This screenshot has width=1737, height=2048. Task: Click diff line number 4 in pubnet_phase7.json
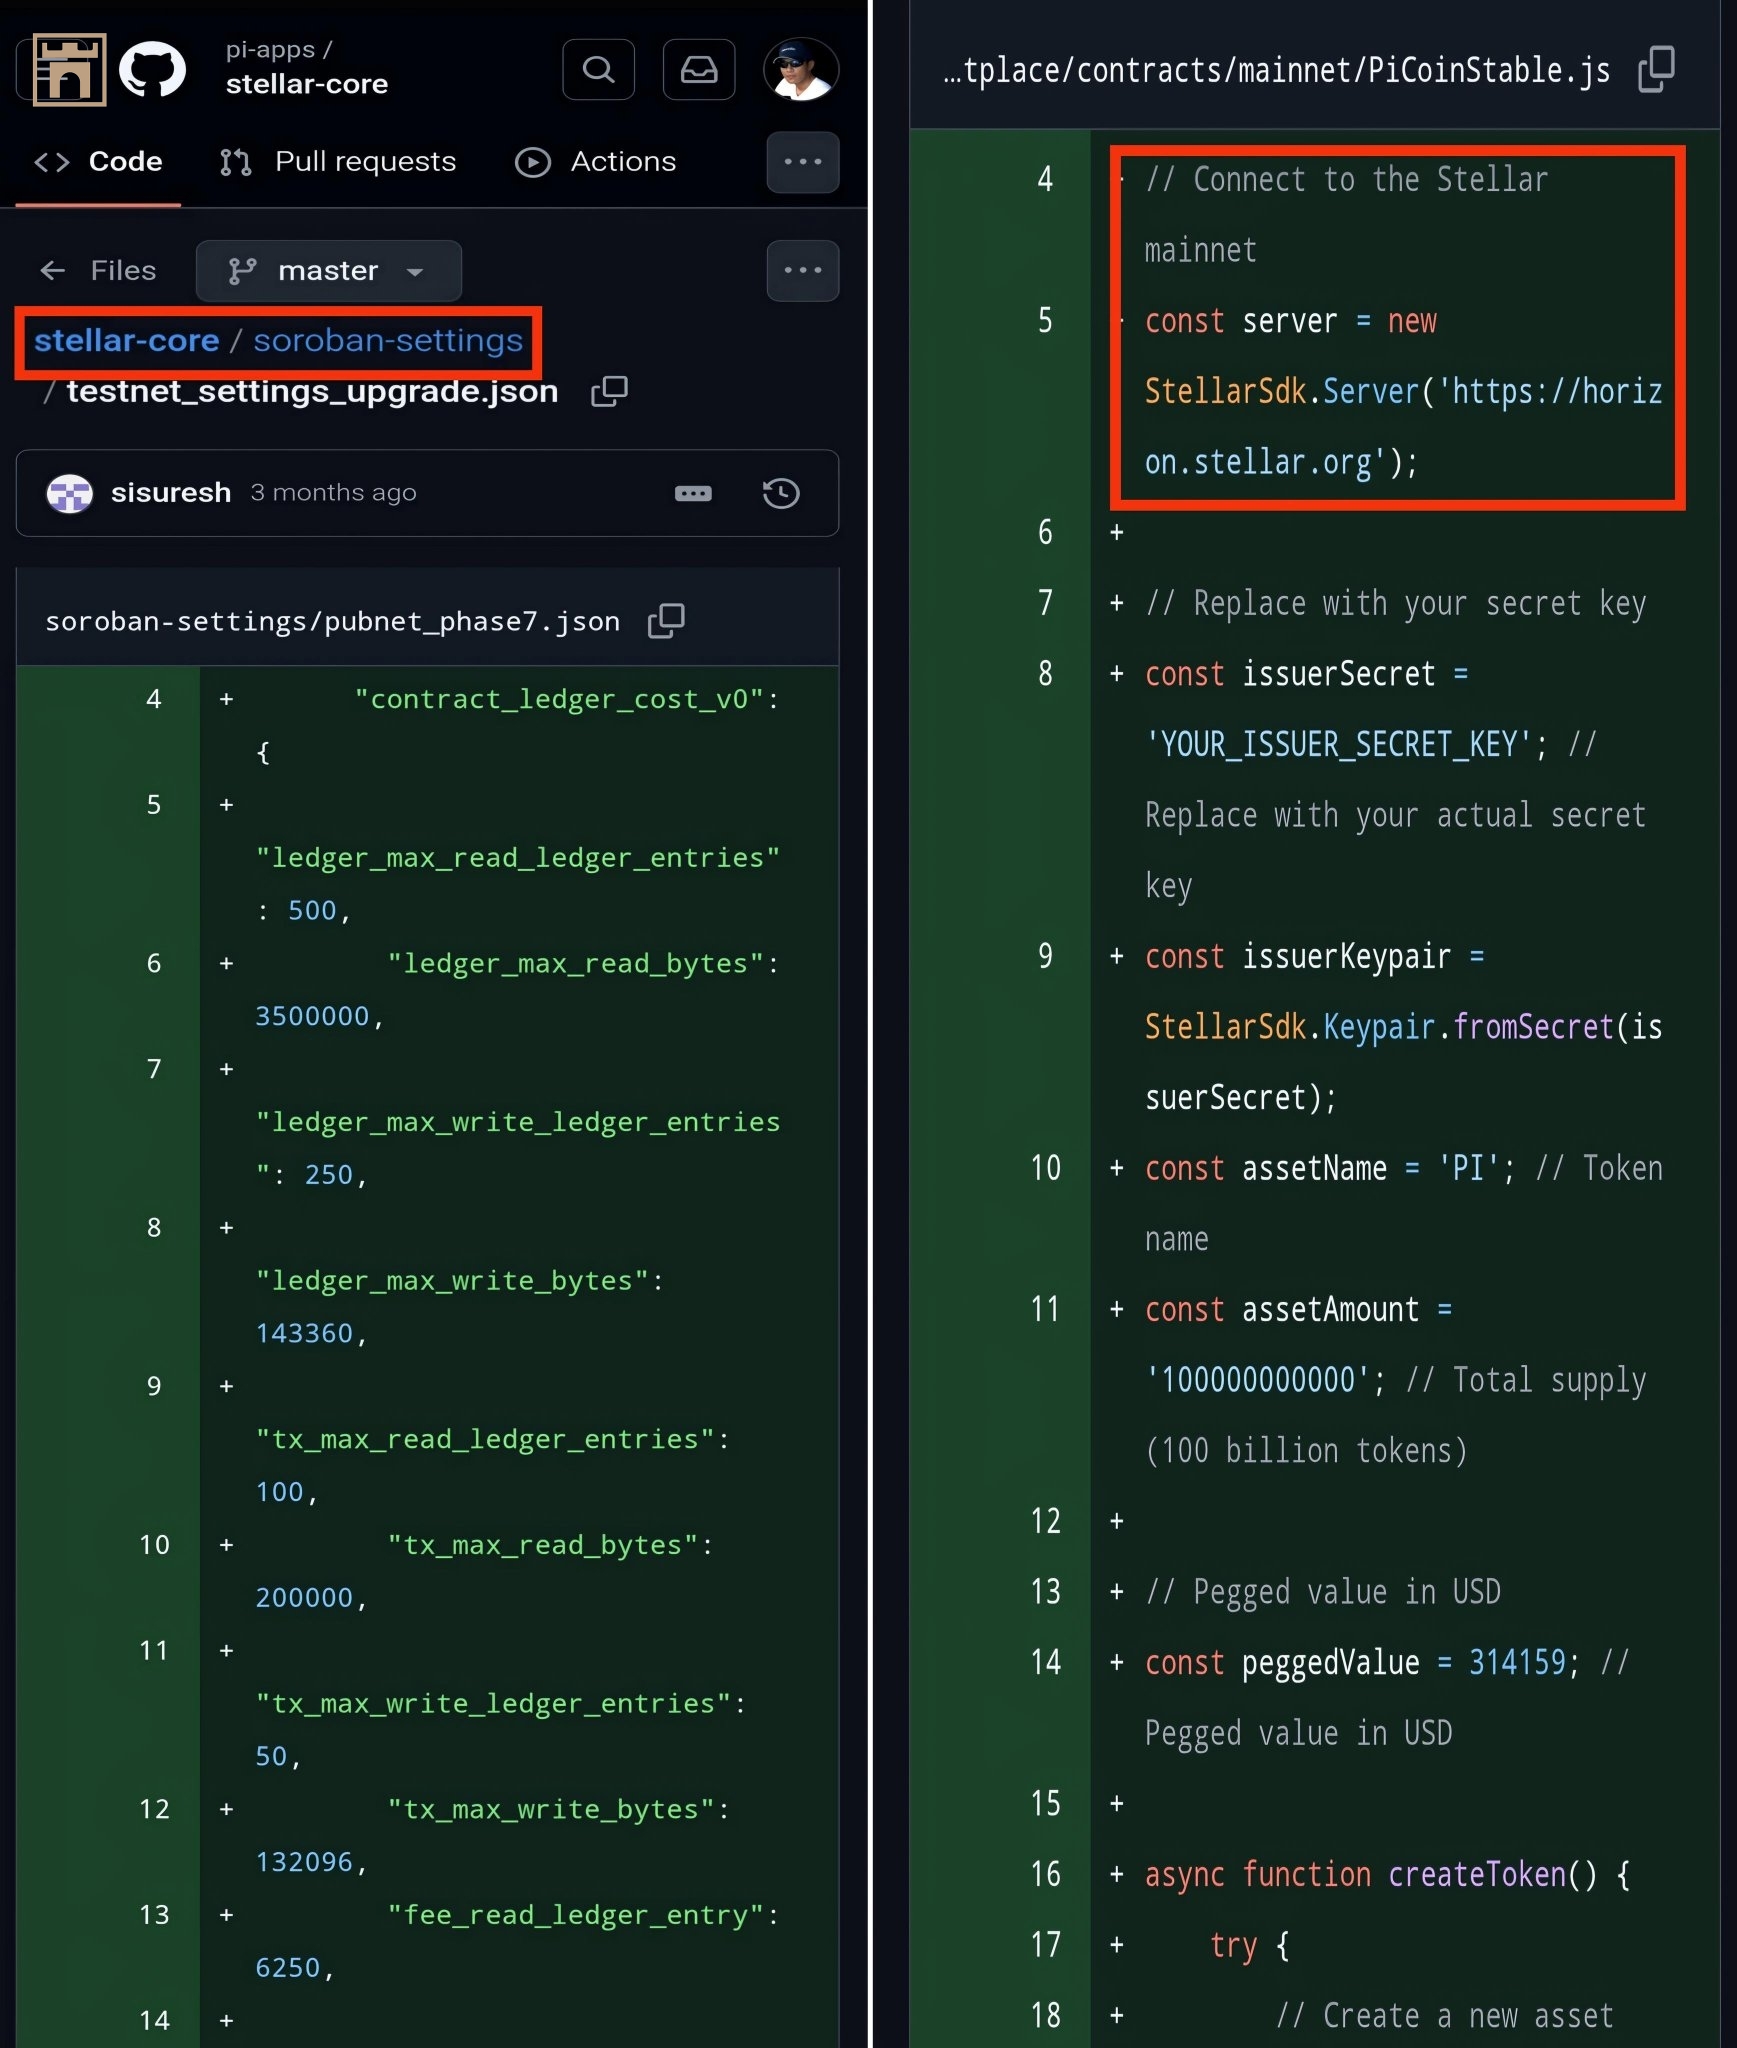[x=154, y=699]
